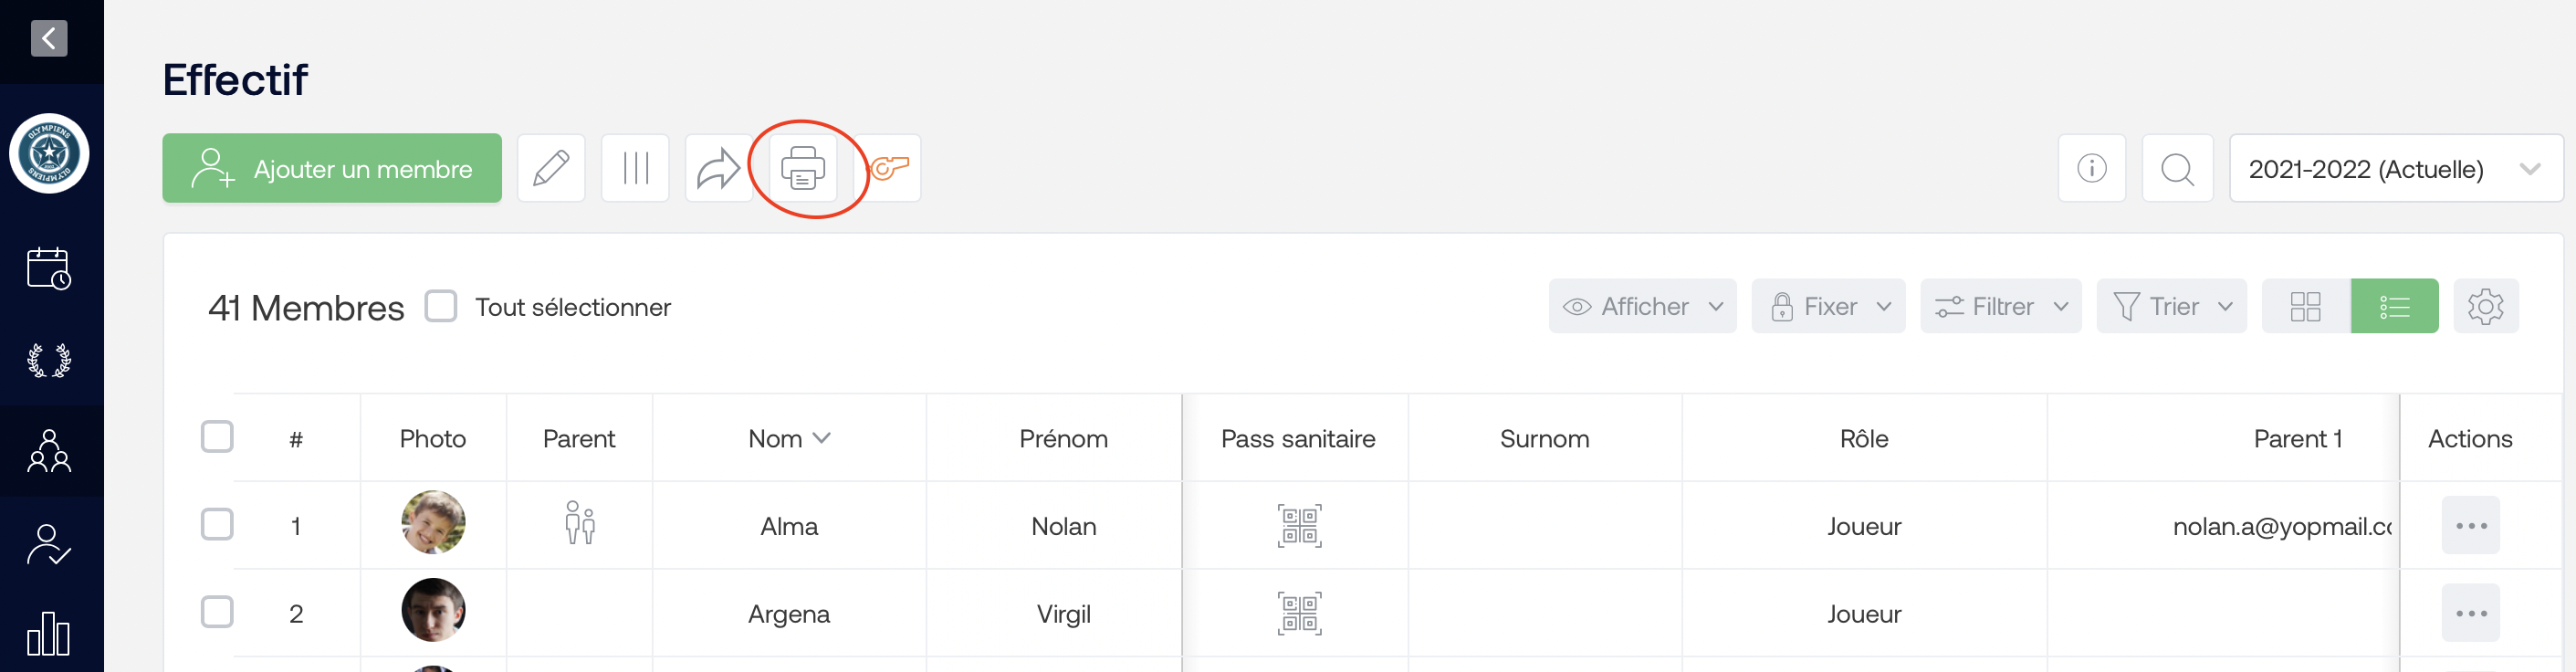The height and width of the screenshot is (672, 2576).
Task: Click the info circle icon
Action: click(2091, 168)
